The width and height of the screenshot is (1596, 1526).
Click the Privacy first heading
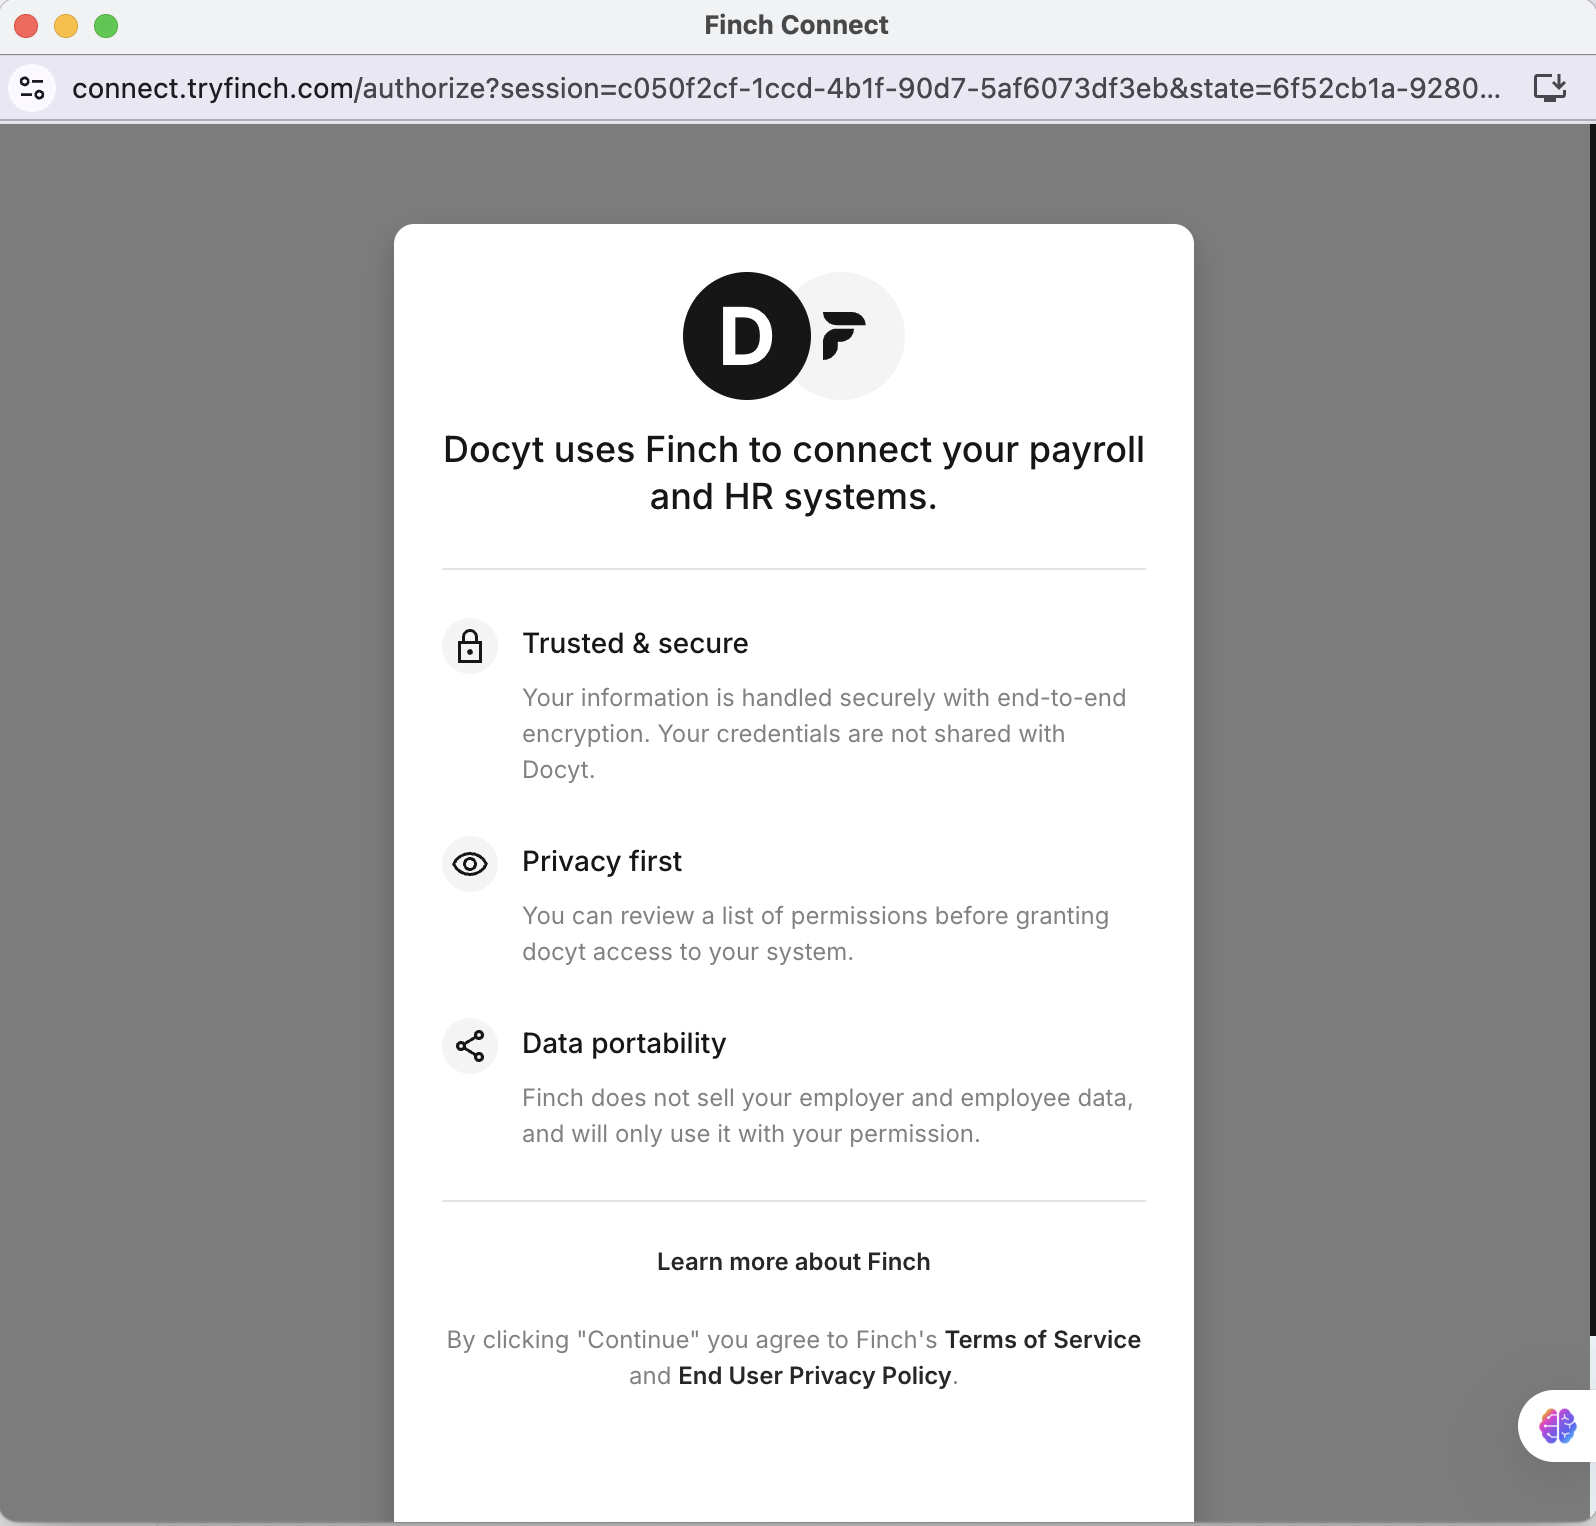click(x=602, y=861)
